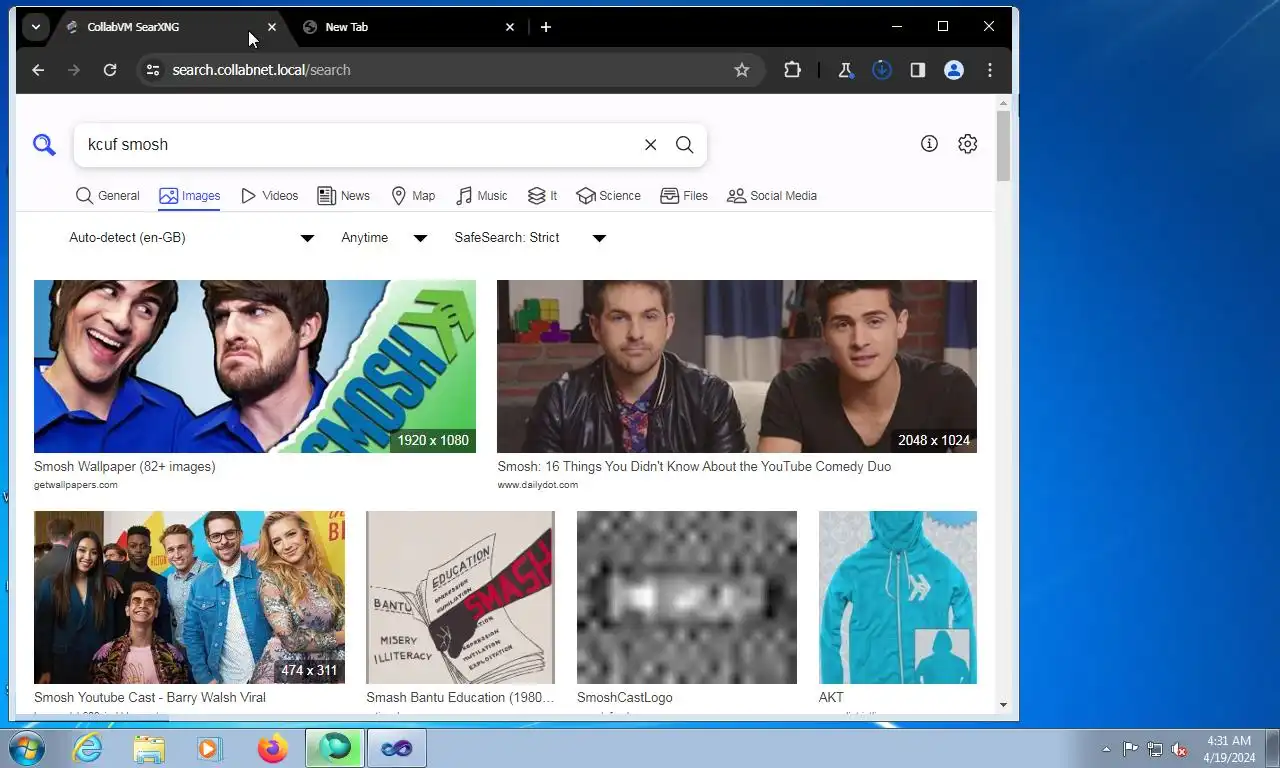
Task: Bookmark this page with star
Action: tap(742, 70)
